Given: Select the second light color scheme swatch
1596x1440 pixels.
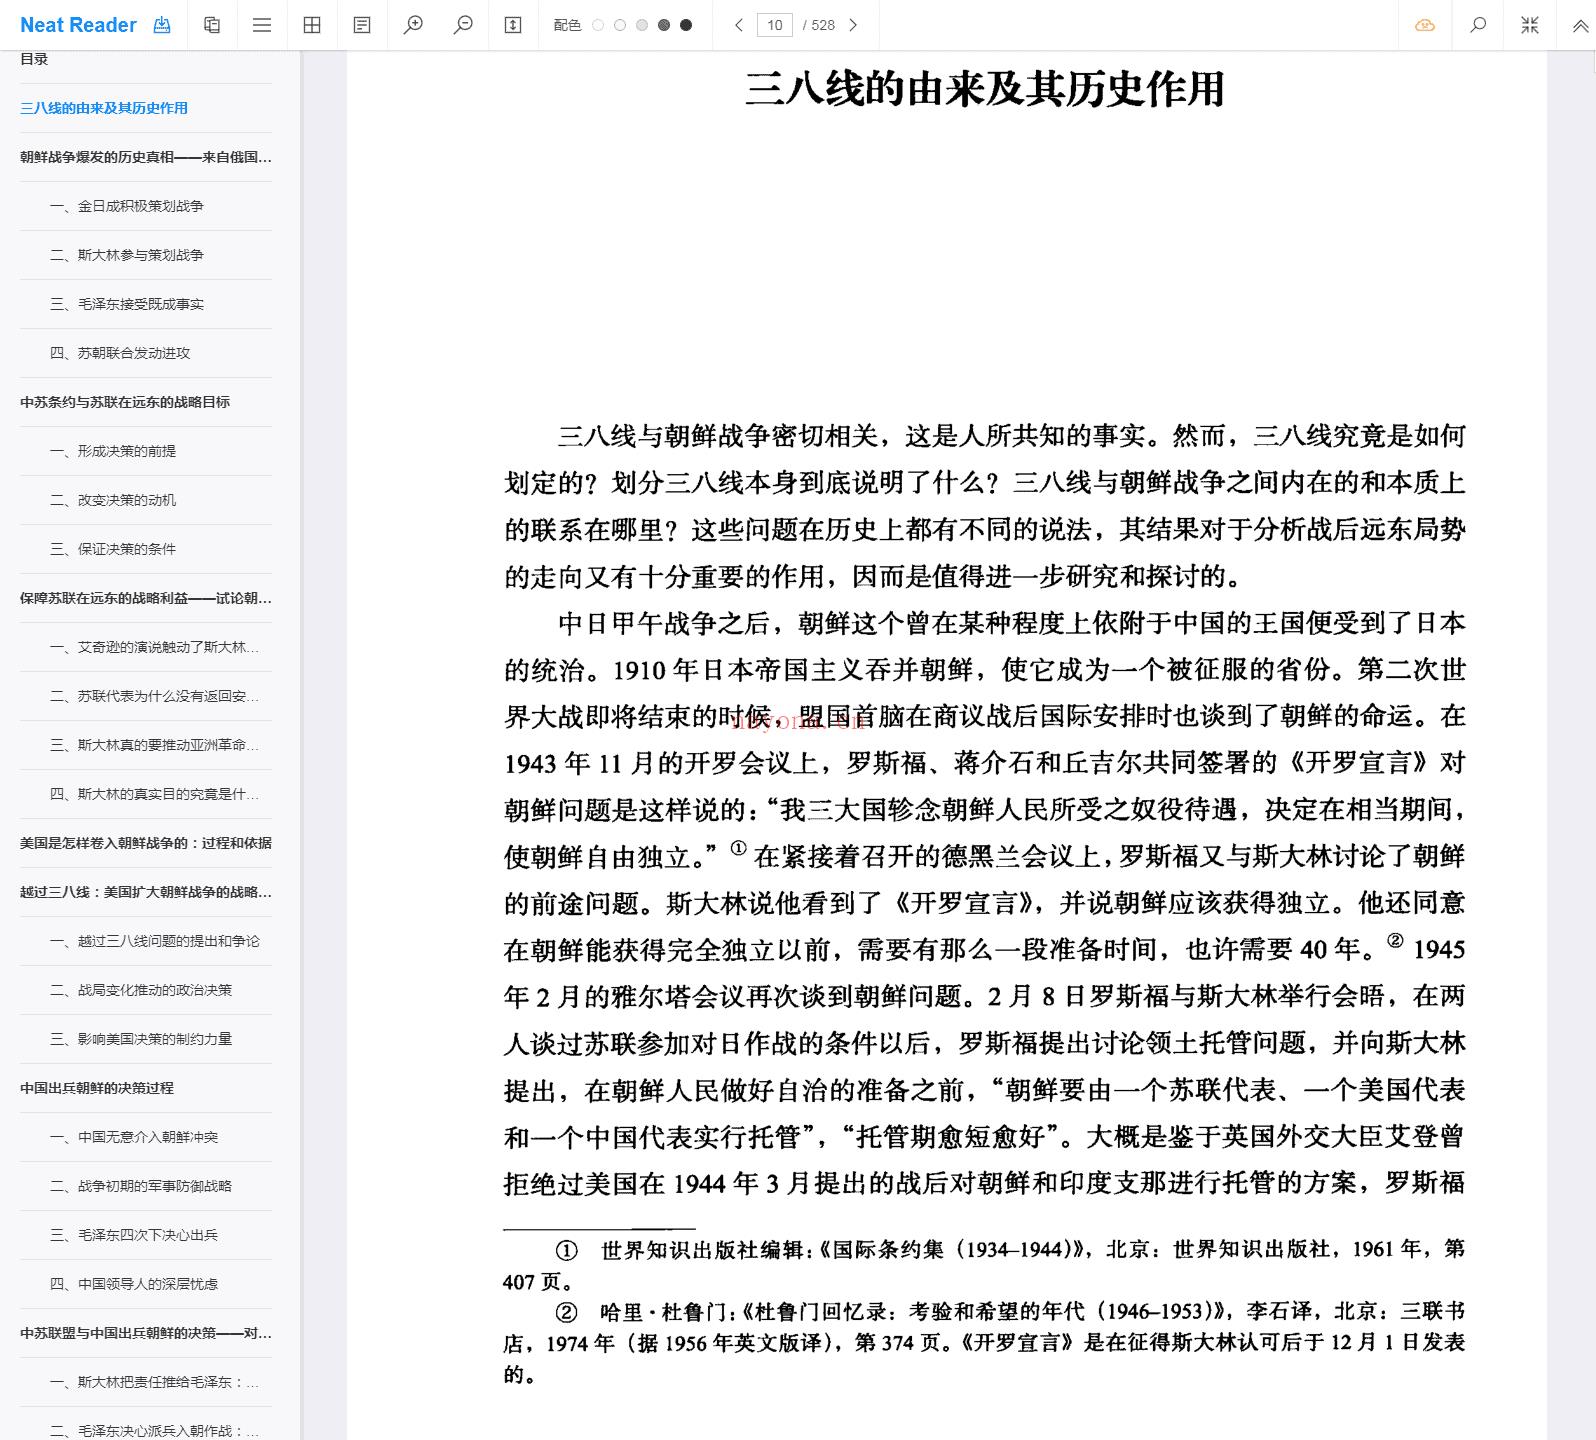Looking at the screenshot, I should click(620, 25).
